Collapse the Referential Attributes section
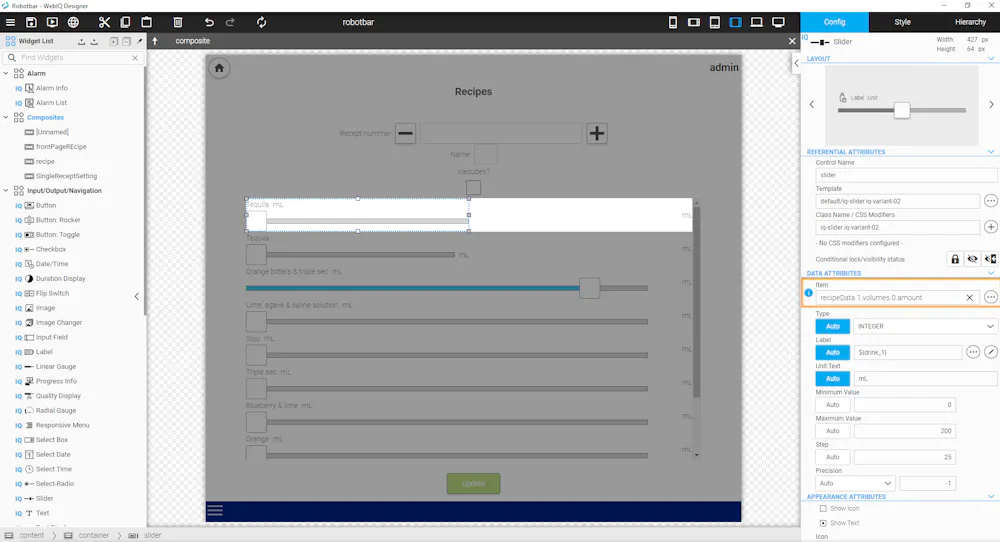1000x542 pixels. coord(990,152)
